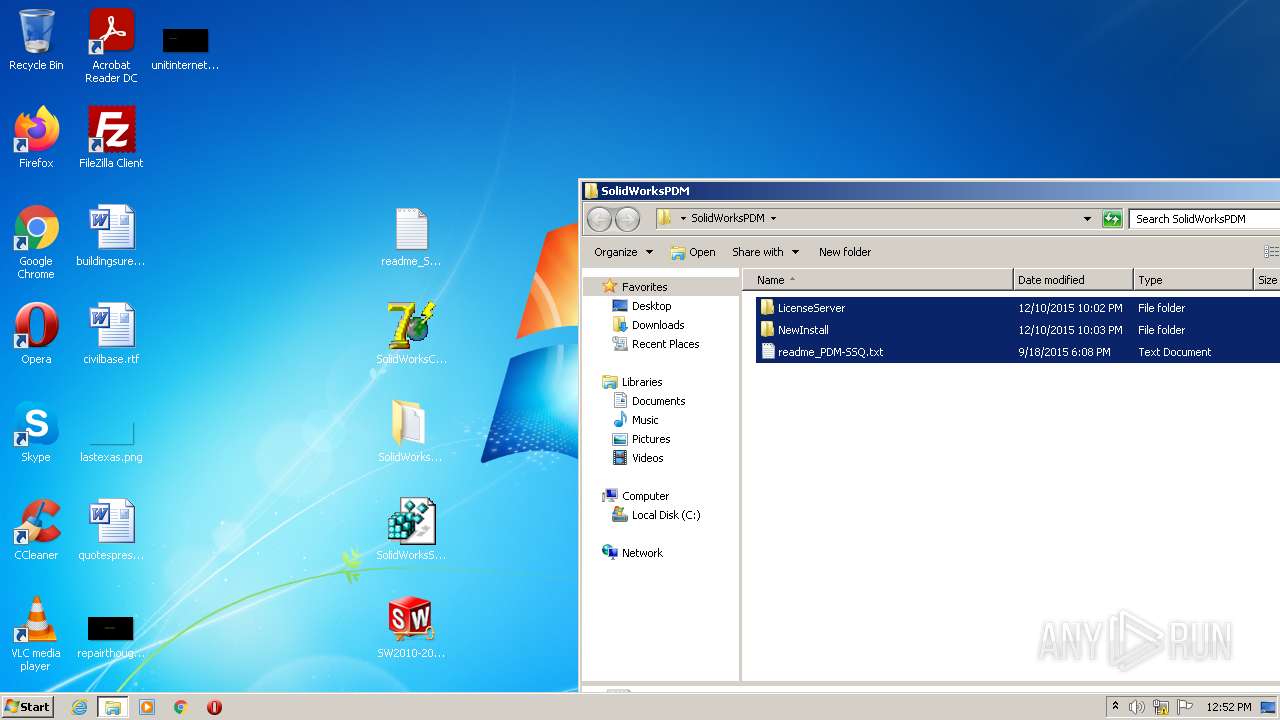
Task: Click the Opera taskbar icon
Action: tap(214, 707)
